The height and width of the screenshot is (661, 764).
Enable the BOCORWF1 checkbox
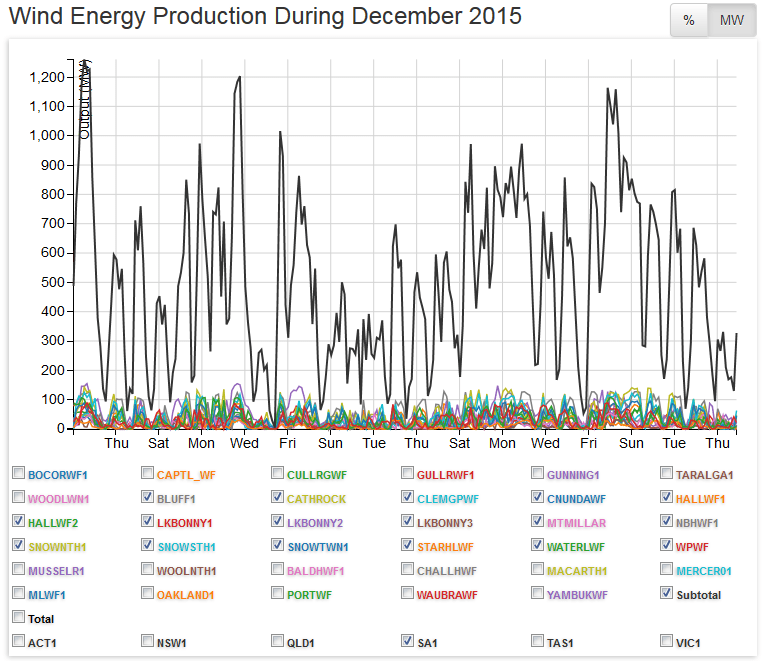(18, 474)
